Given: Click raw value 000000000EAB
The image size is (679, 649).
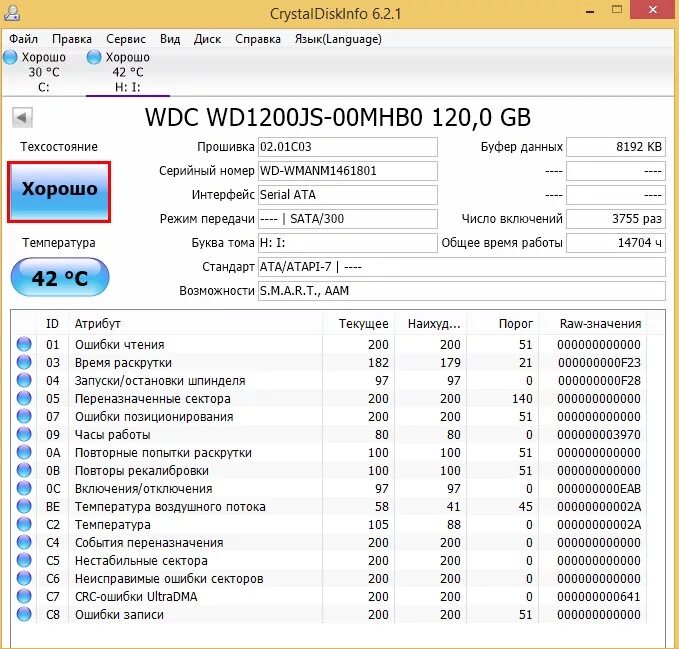Looking at the screenshot, I should (x=599, y=489).
